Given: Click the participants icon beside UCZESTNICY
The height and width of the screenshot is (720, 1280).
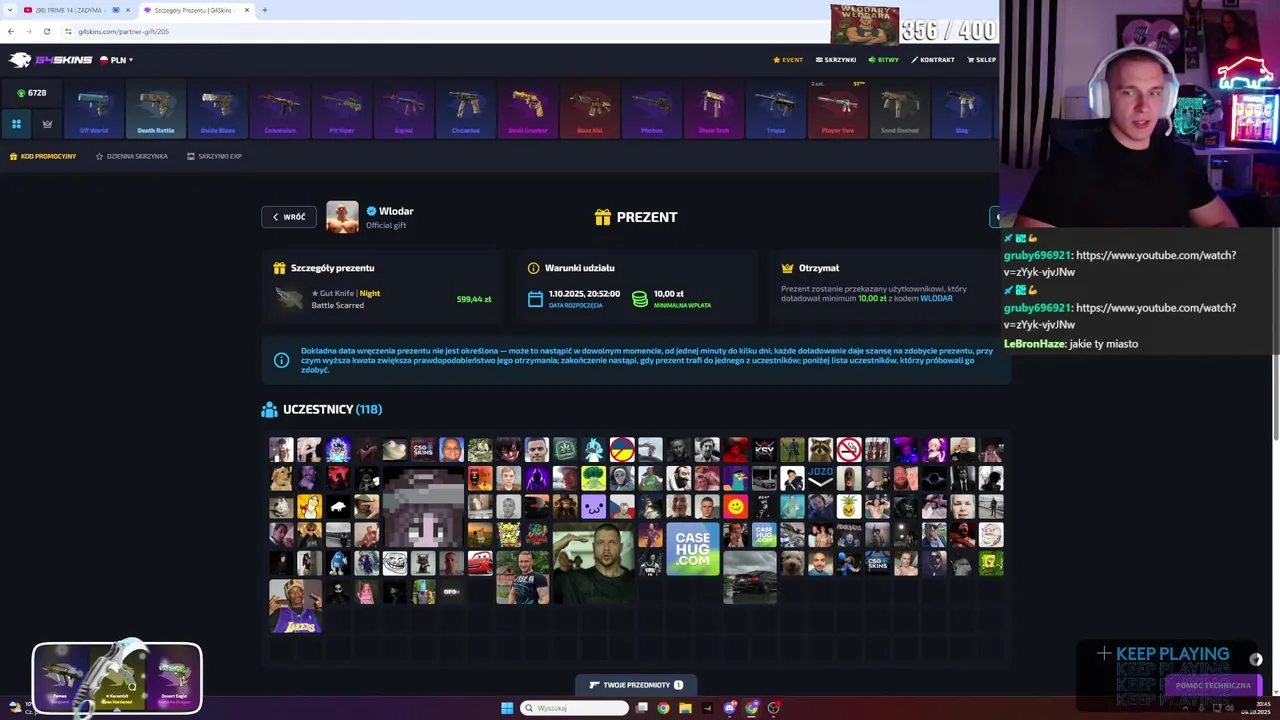Looking at the screenshot, I should pos(269,409).
